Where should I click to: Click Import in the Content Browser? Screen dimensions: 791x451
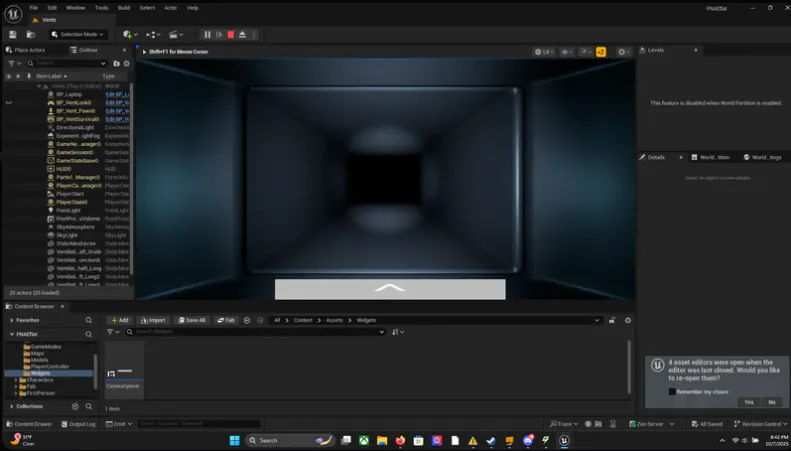coord(153,320)
